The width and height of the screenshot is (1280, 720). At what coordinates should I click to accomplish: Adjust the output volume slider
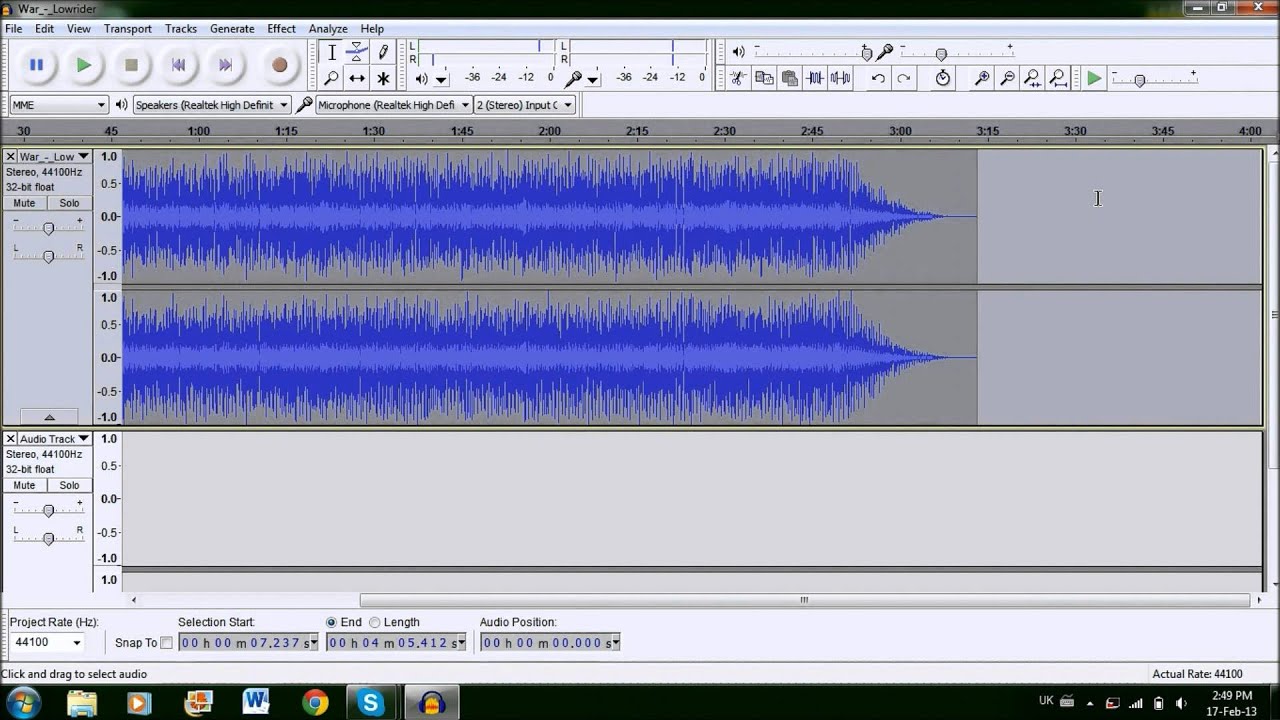point(867,54)
